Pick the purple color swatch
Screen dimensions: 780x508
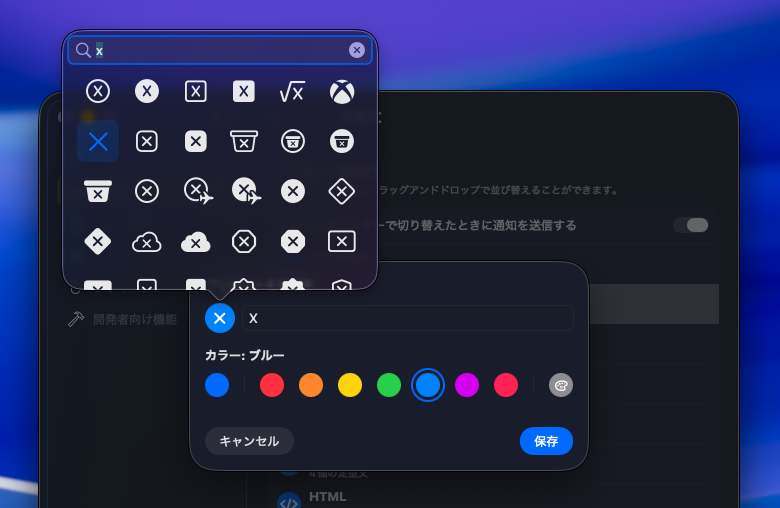467,385
